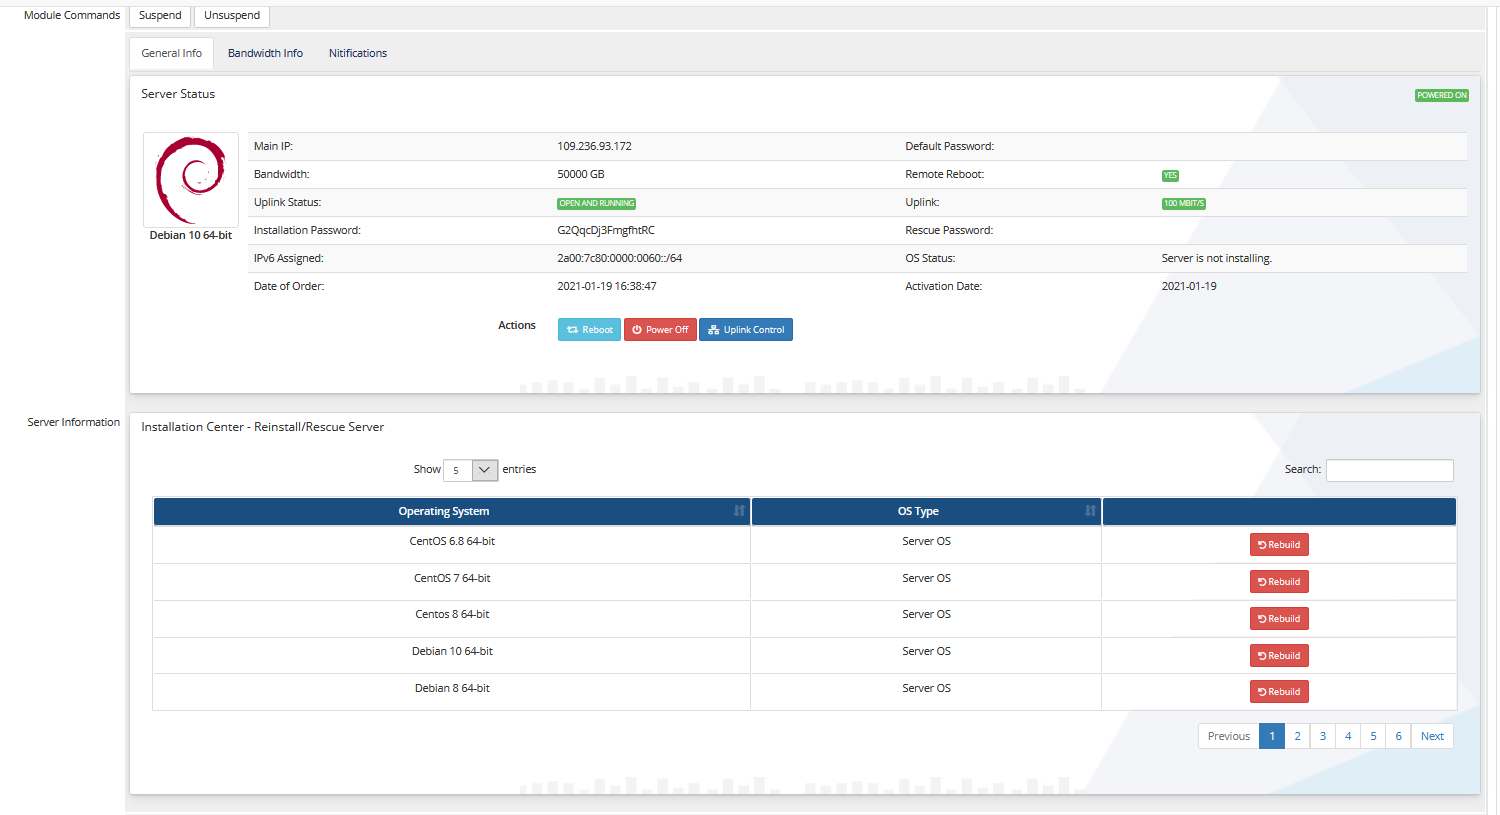Go to pagination page 3
The height and width of the screenshot is (815, 1500).
coord(1323,736)
